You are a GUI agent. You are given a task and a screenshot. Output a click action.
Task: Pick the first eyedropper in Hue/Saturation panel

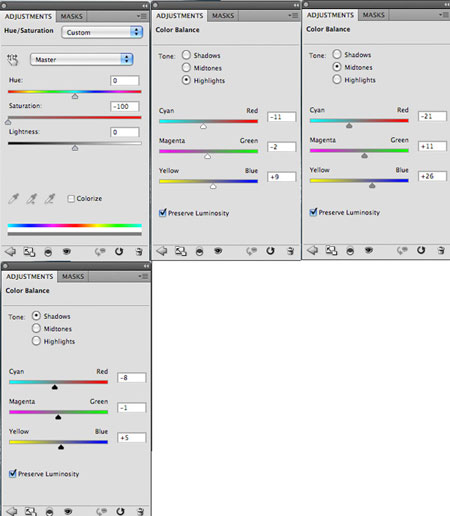pos(13,199)
